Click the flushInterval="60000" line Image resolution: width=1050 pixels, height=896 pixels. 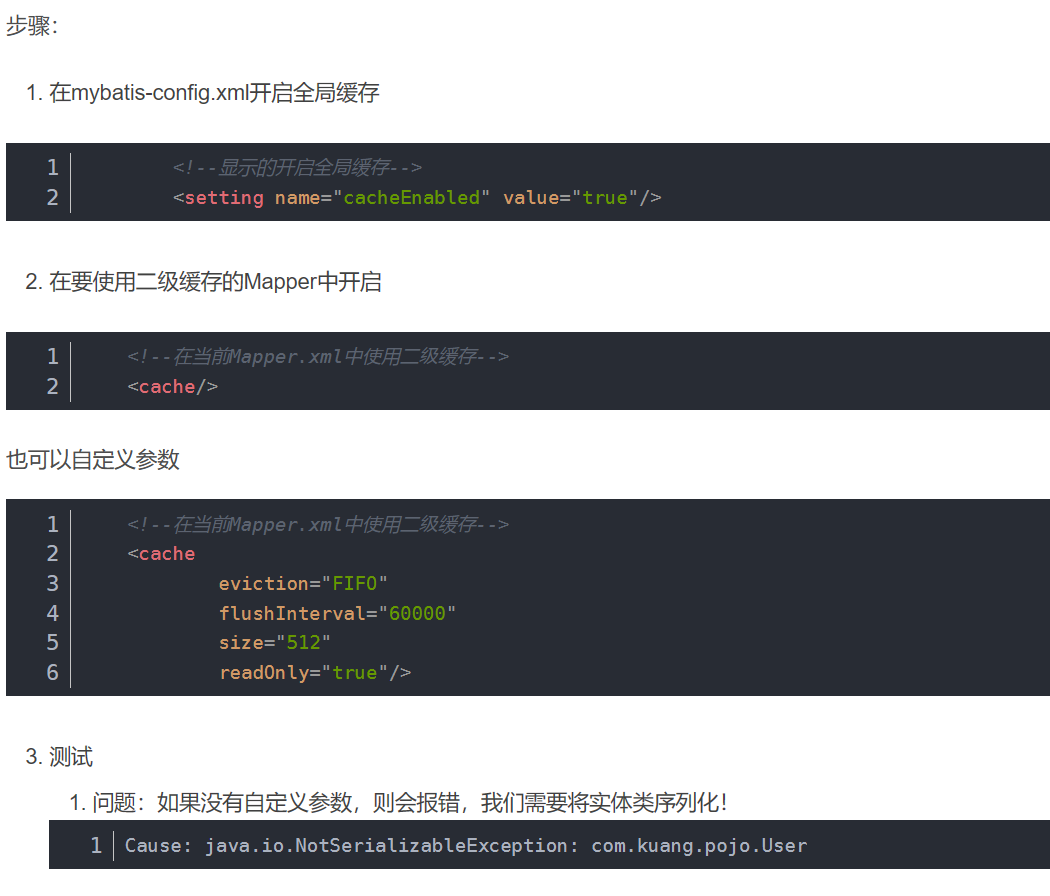[x=338, y=613]
